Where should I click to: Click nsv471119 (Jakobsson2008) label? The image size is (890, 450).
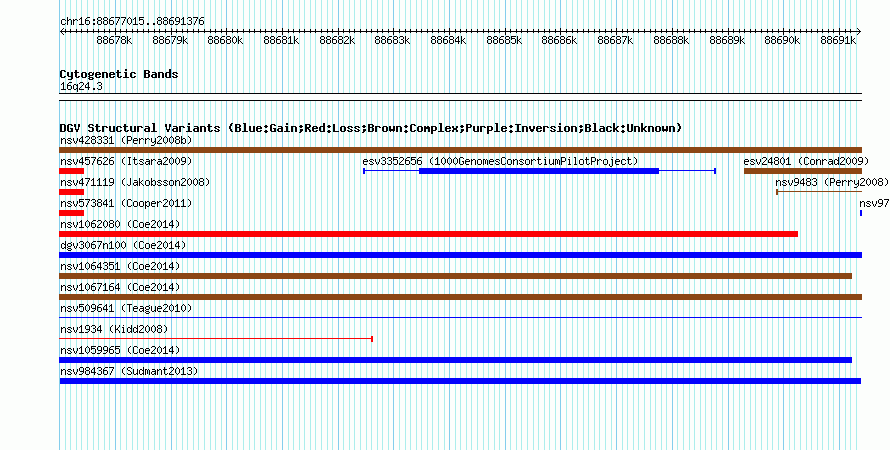(135, 182)
